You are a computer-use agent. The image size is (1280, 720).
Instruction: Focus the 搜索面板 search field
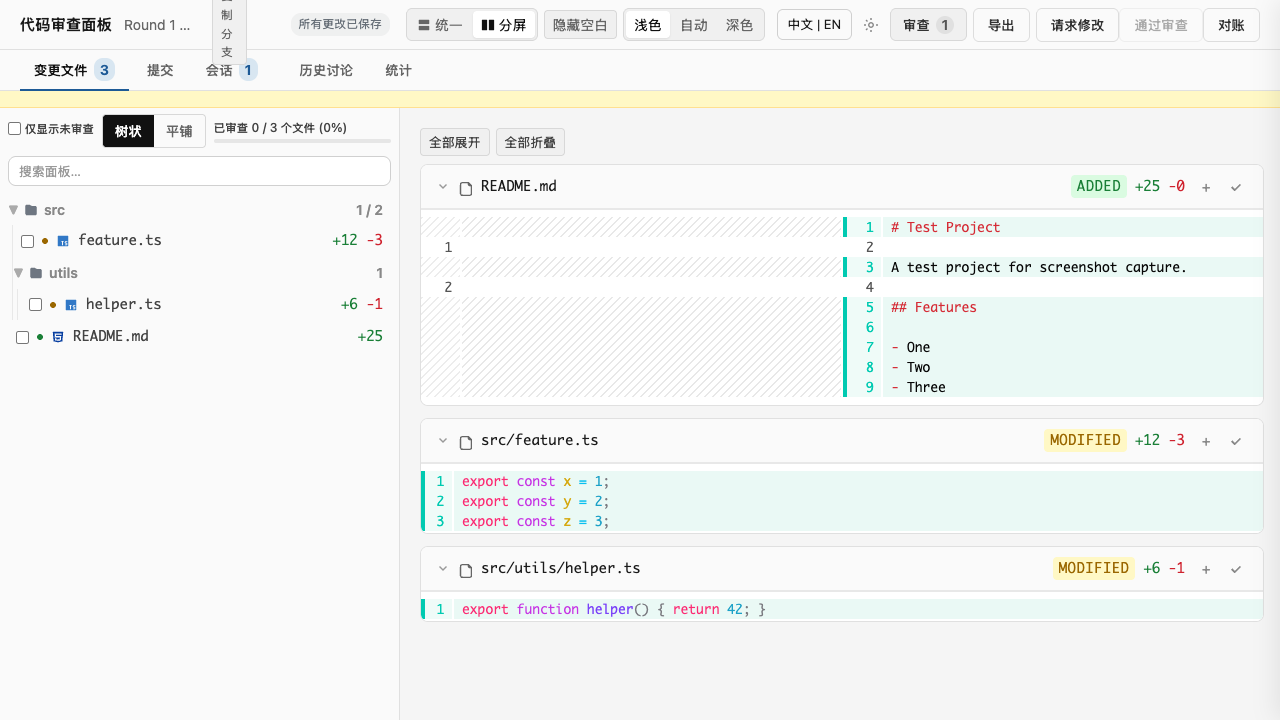point(199,171)
